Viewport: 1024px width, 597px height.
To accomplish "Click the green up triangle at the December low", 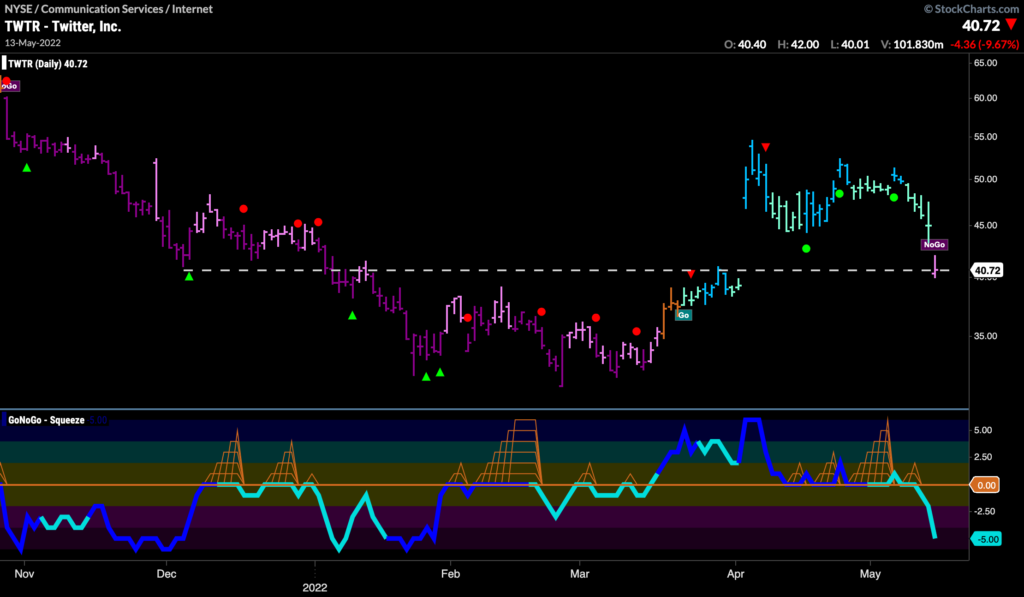I will [189, 277].
